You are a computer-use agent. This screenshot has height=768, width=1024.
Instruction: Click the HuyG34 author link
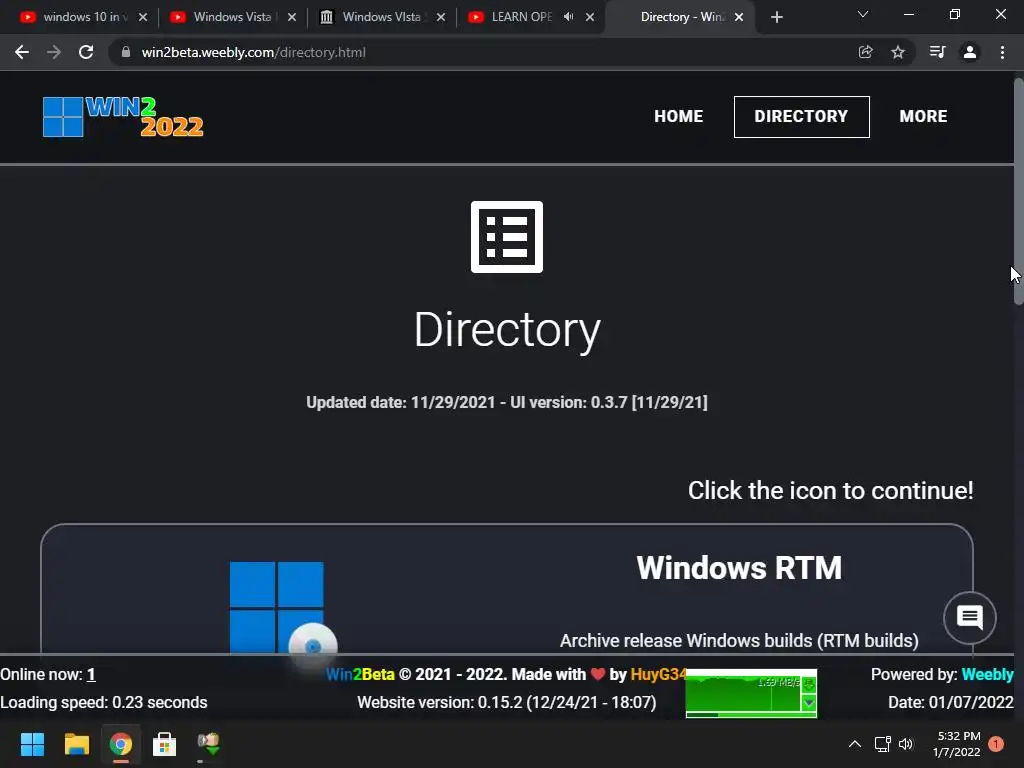(658, 675)
